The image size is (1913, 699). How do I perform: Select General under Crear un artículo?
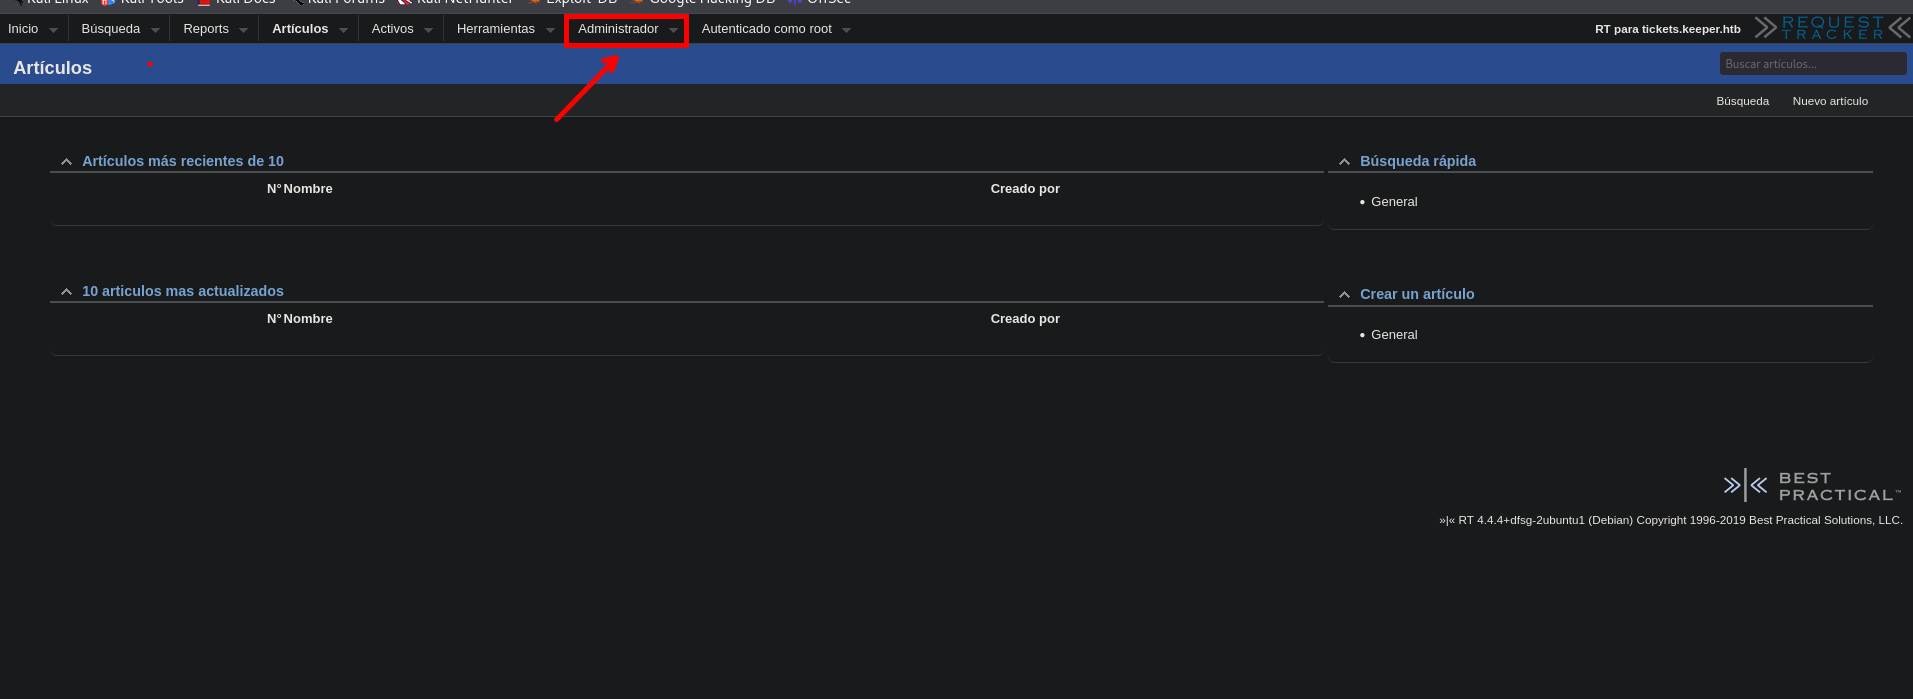pyautogui.click(x=1394, y=335)
